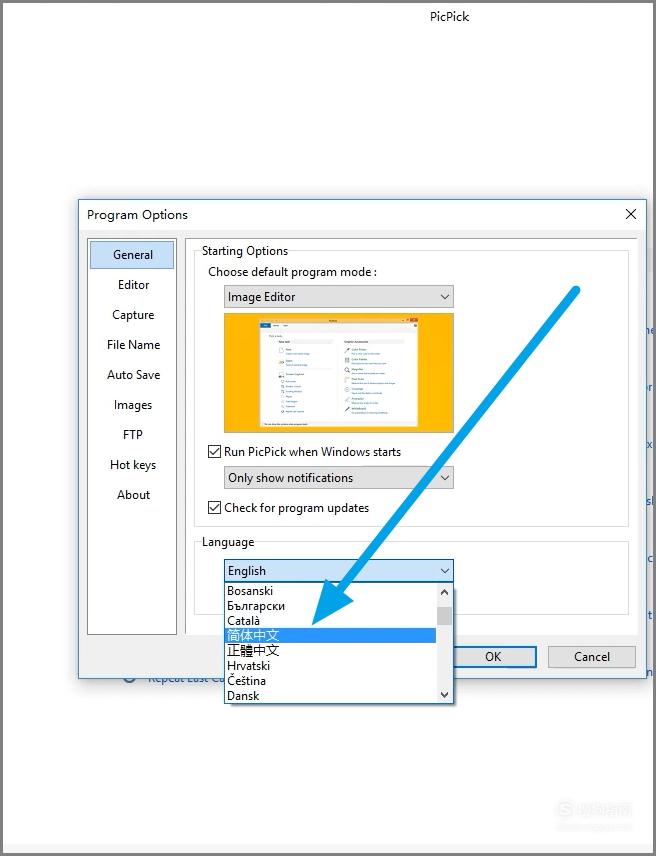Screen dimensions: 656x856
Task: Go to Auto Save settings
Action: tap(133, 375)
